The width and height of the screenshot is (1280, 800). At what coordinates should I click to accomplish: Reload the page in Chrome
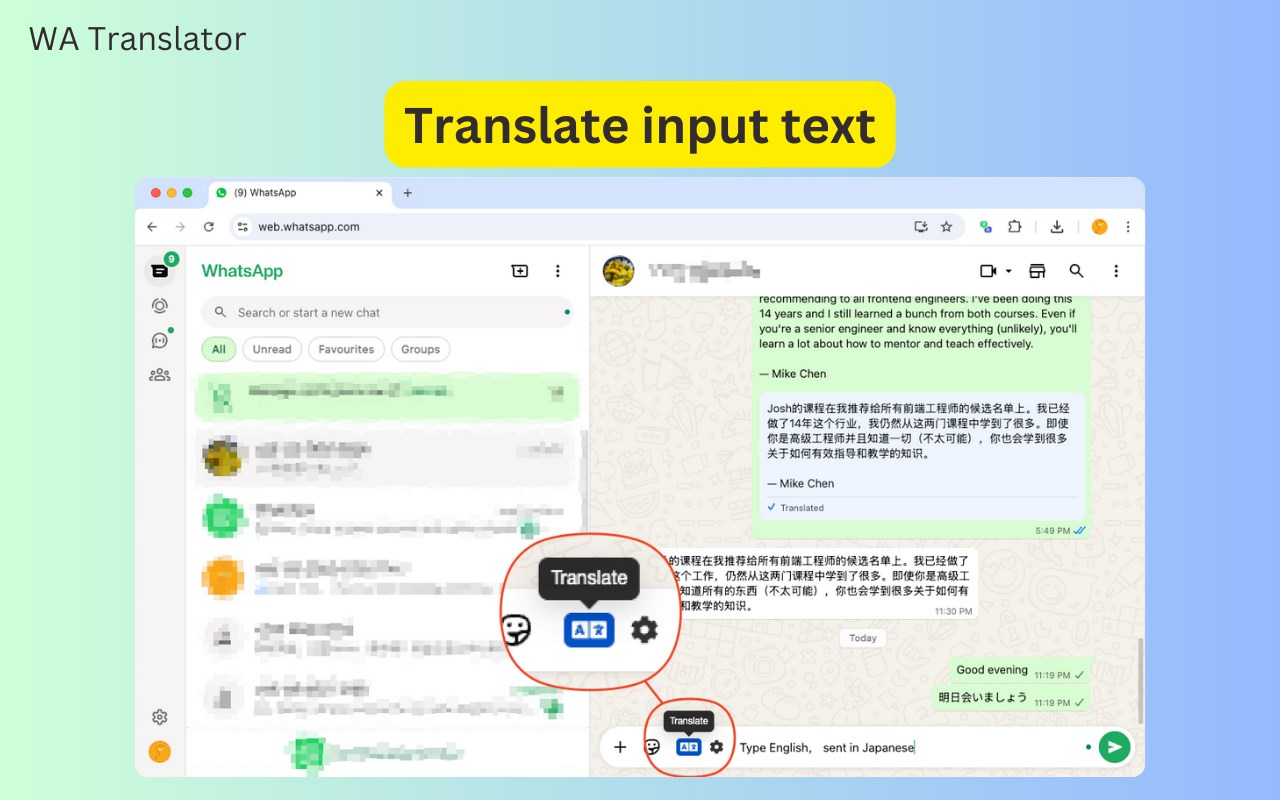(x=208, y=227)
